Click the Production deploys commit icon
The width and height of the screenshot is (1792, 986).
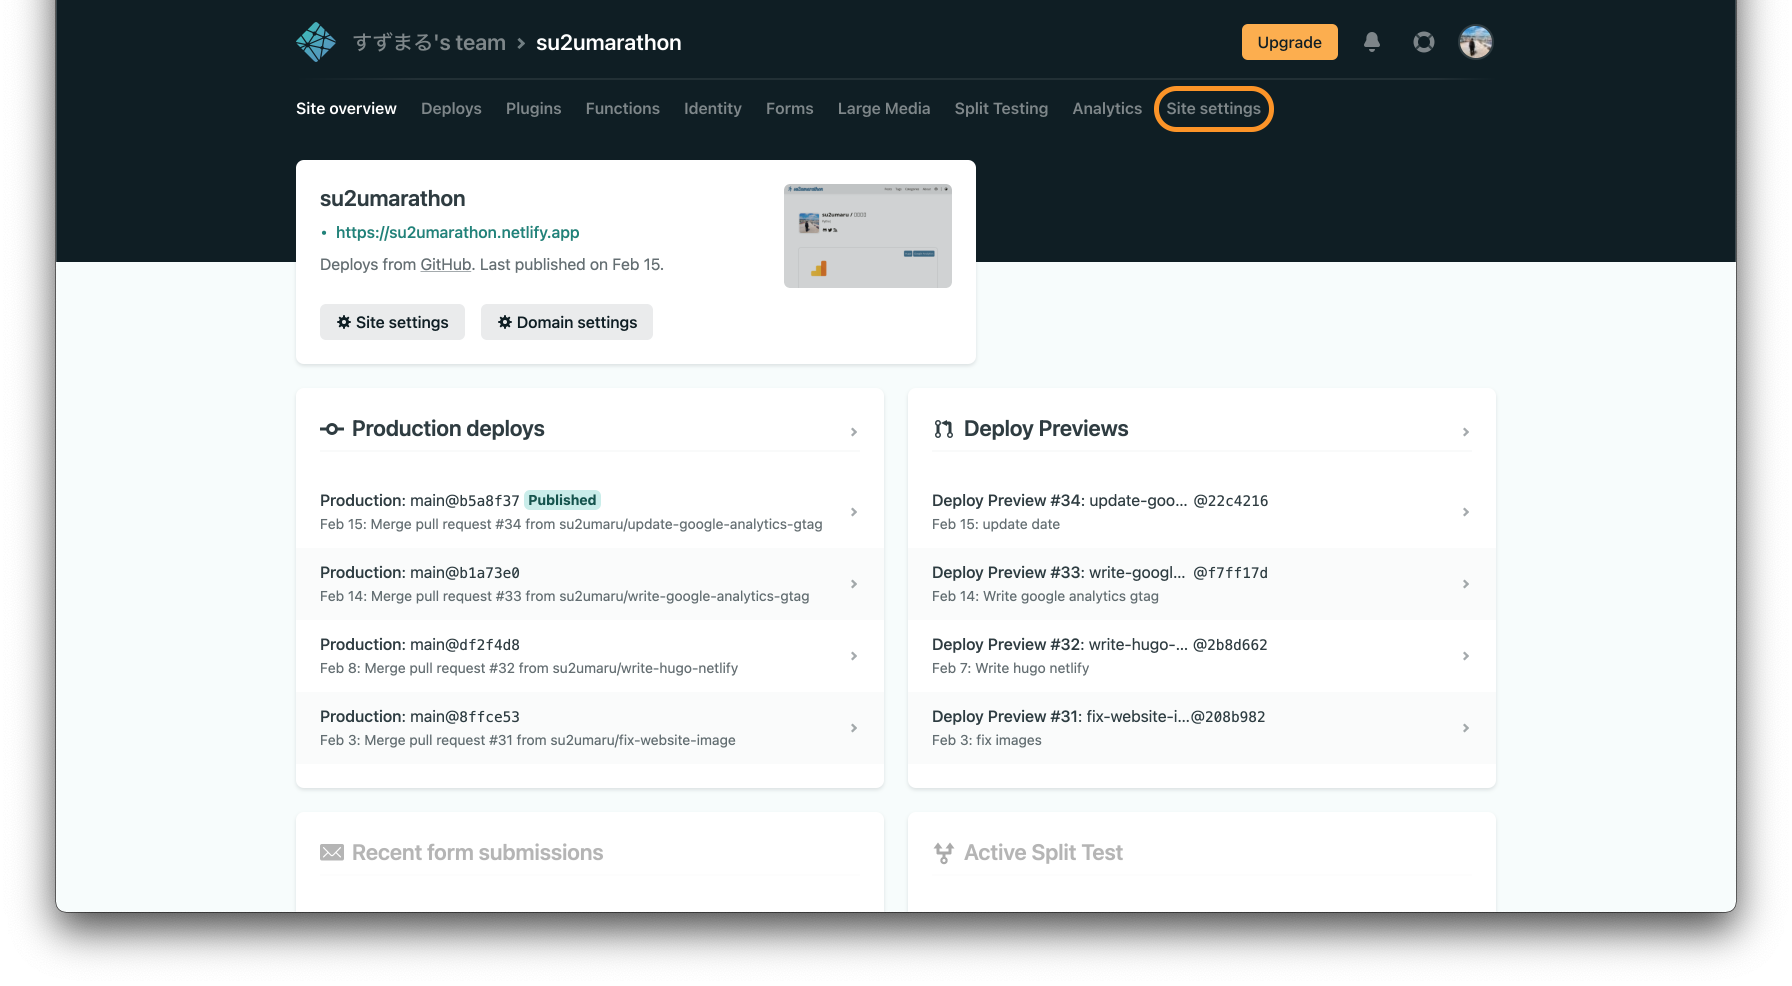coord(332,429)
